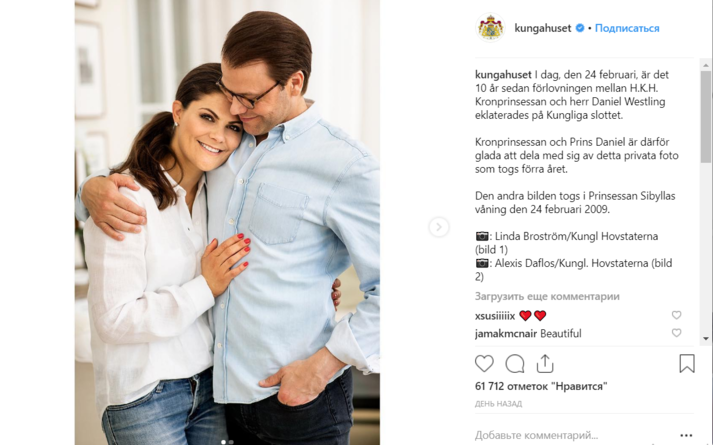Go to the next photo with the arrow
Image resolution: width=713 pixels, height=445 pixels.
439,227
